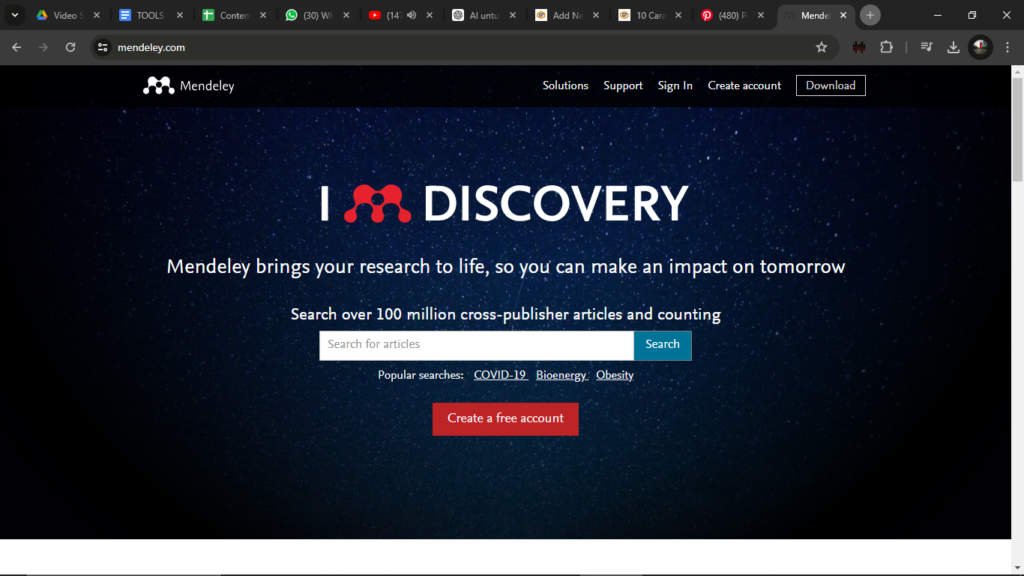Click the Sign In link

(675, 86)
